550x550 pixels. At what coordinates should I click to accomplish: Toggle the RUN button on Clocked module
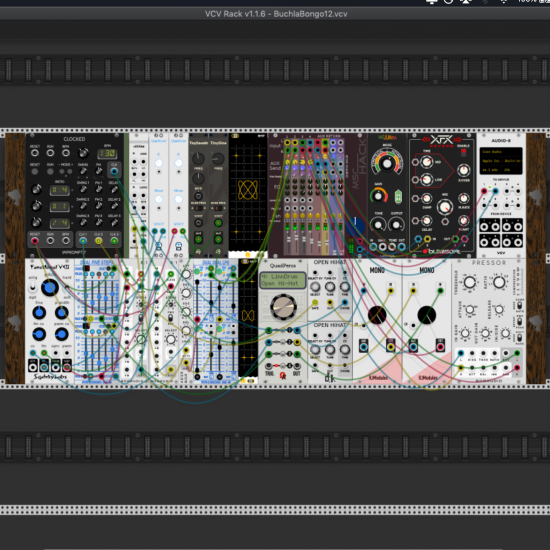pyautogui.click(x=50, y=172)
